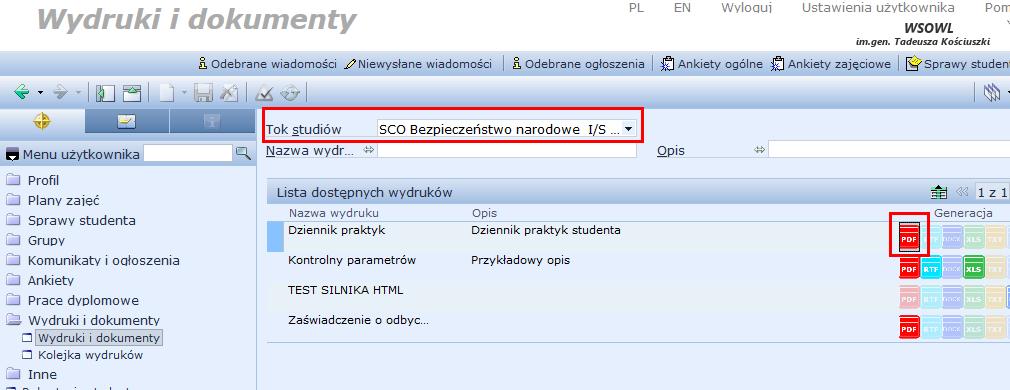Click Wyloguj to log out
Viewport: 1010px width, 390px height.
[x=747, y=8]
